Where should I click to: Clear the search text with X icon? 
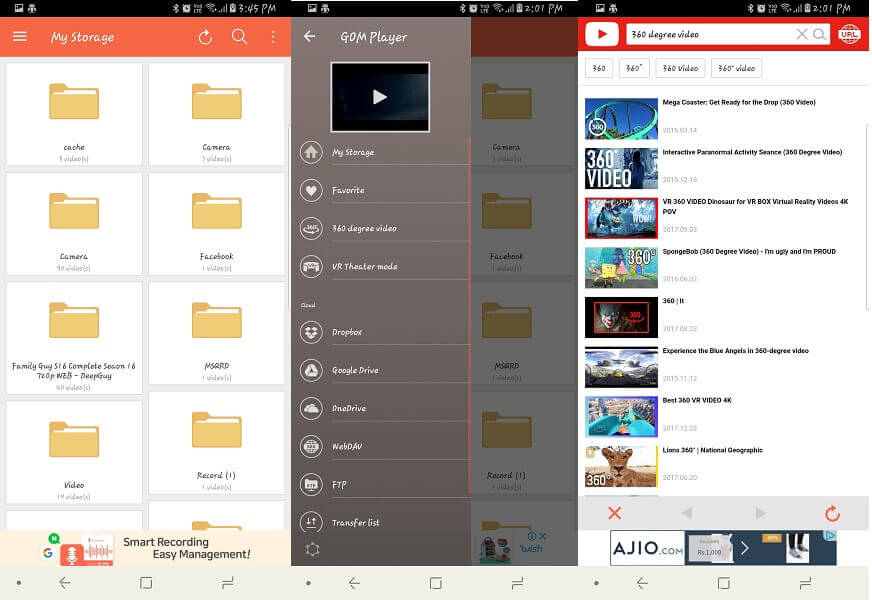click(801, 34)
